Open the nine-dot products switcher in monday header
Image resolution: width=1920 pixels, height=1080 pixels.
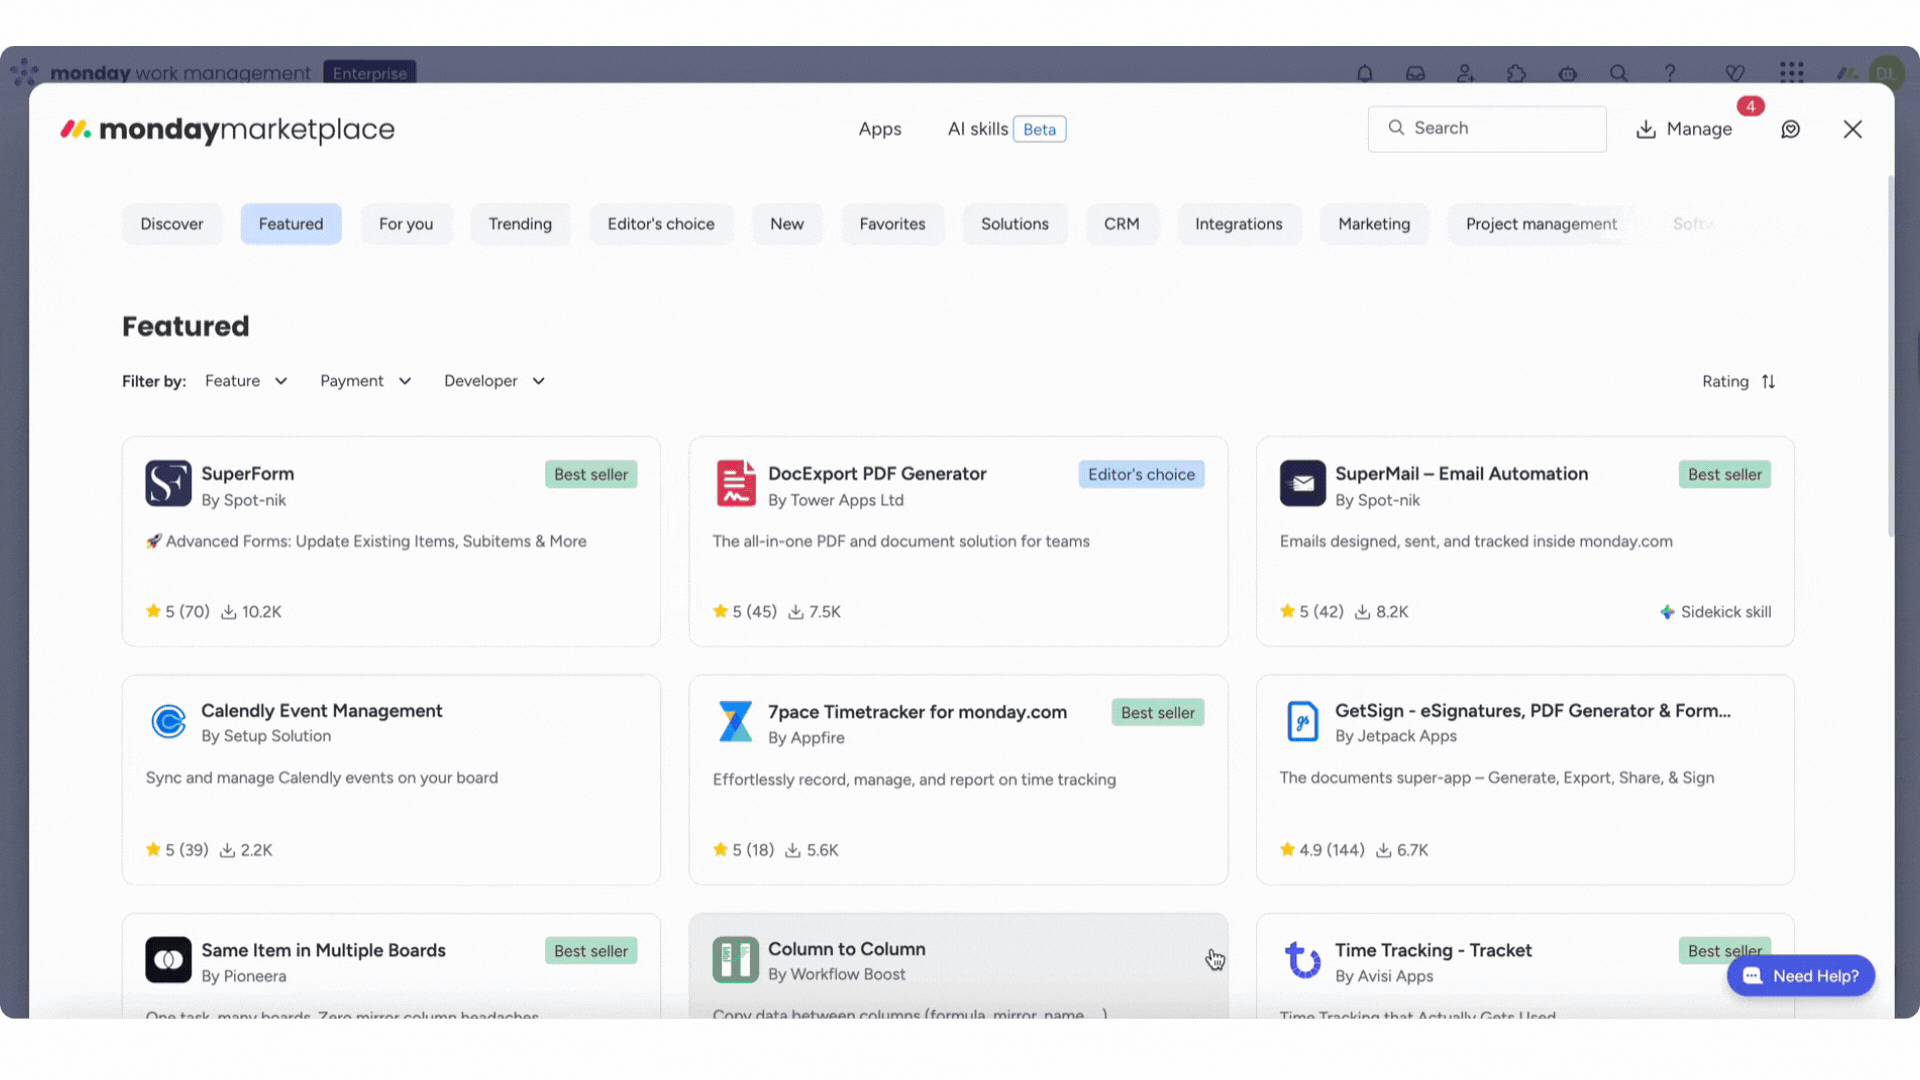pyautogui.click(x=1792, y=73)
